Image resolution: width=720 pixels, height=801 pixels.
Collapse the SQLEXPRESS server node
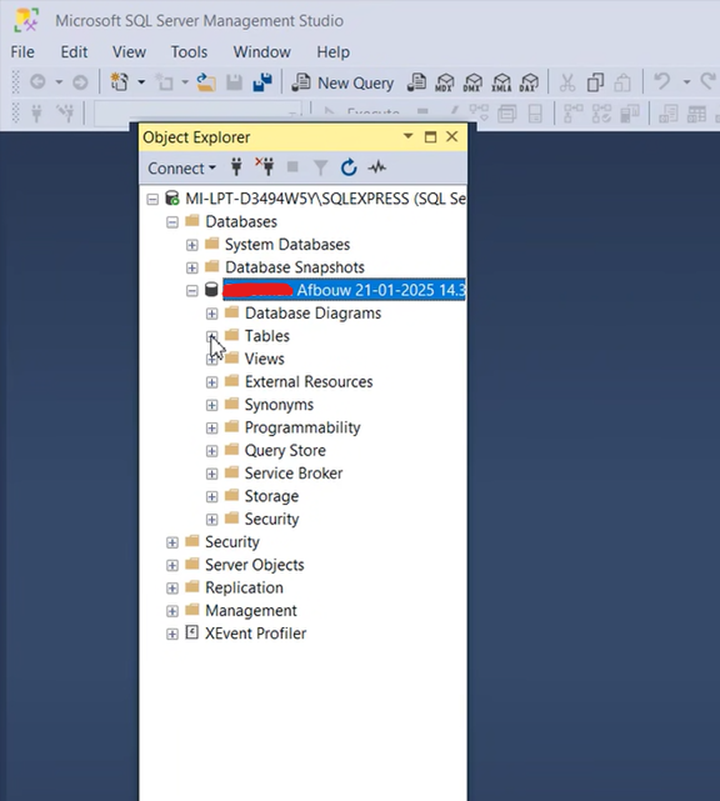click(152, 199)
